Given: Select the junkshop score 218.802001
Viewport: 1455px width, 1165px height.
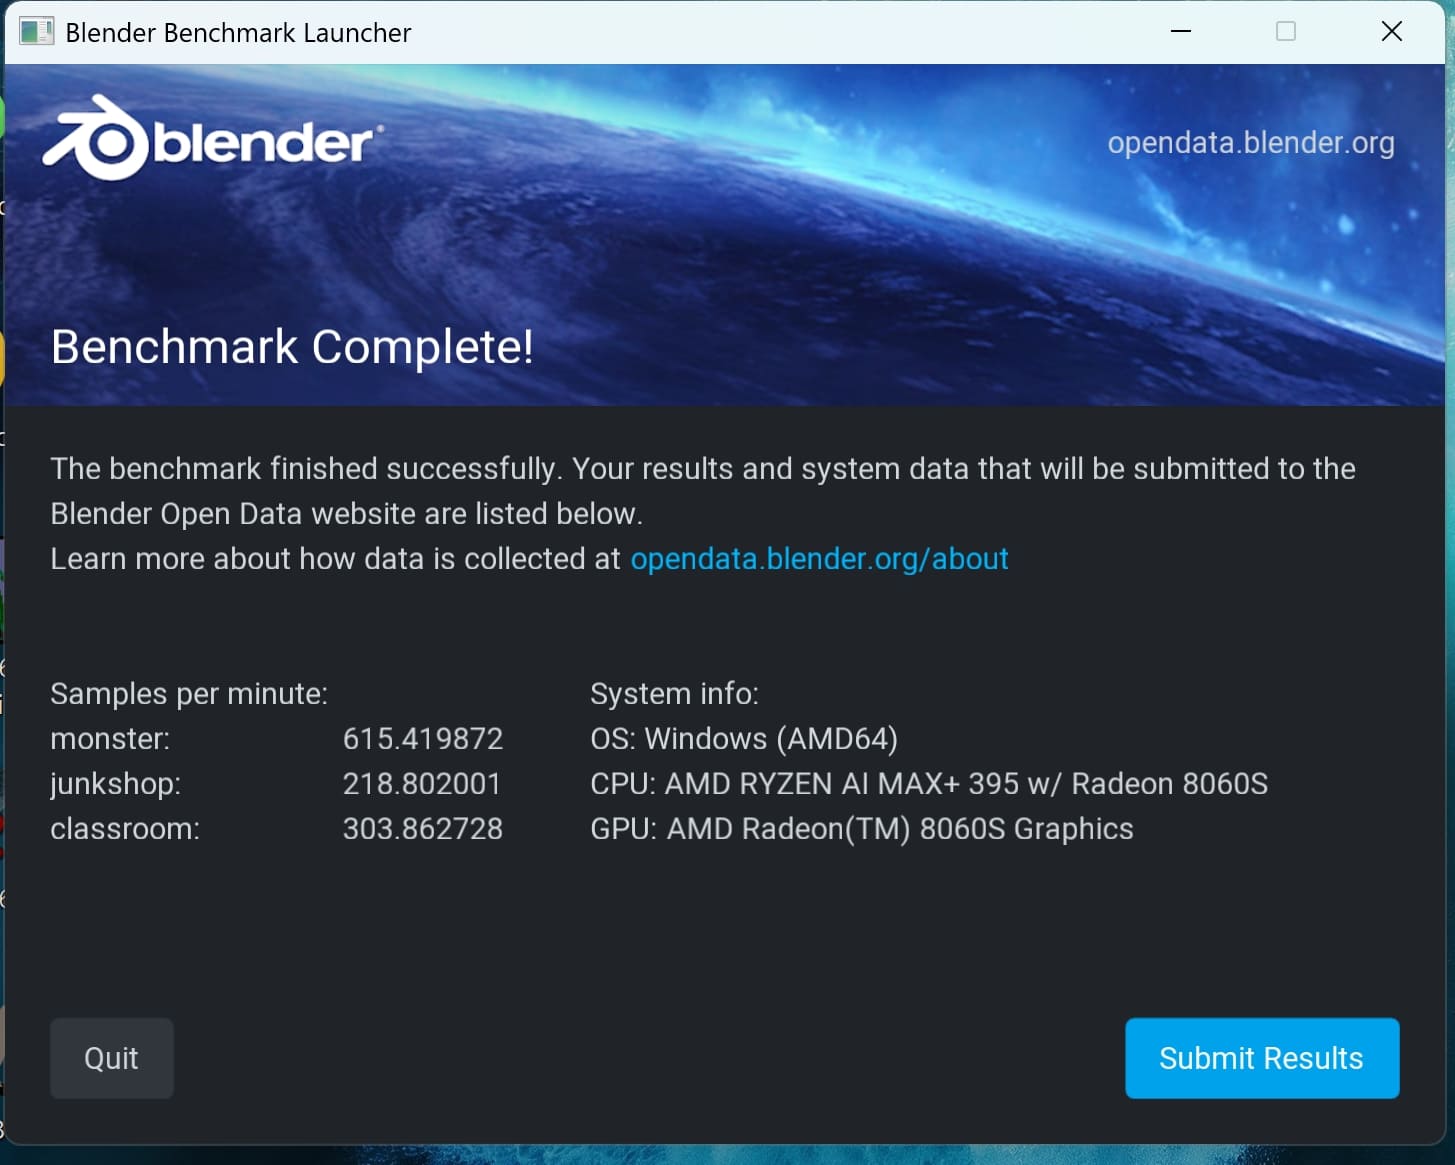Looking at the screenshot, I should point(422,784).
